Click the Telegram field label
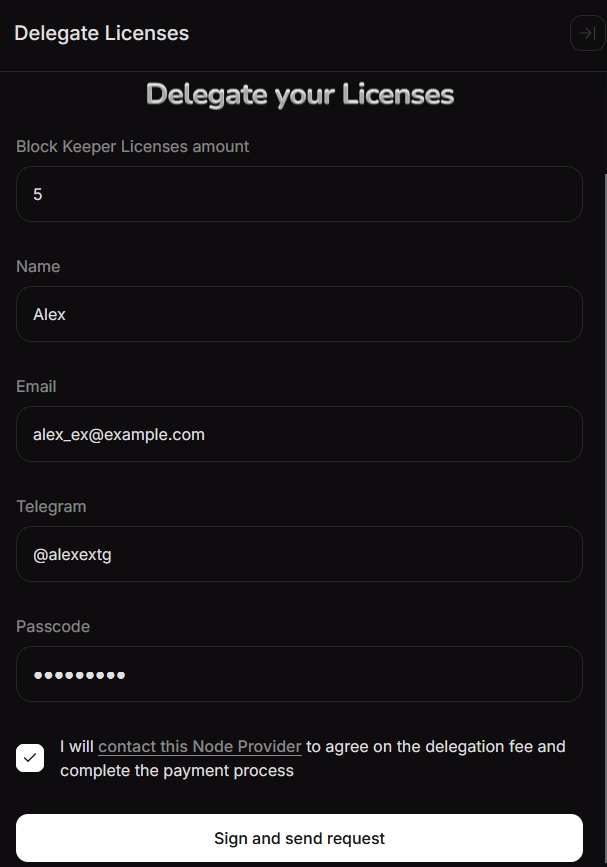Screen dimensions: 607x867 (x=51, y=506)
